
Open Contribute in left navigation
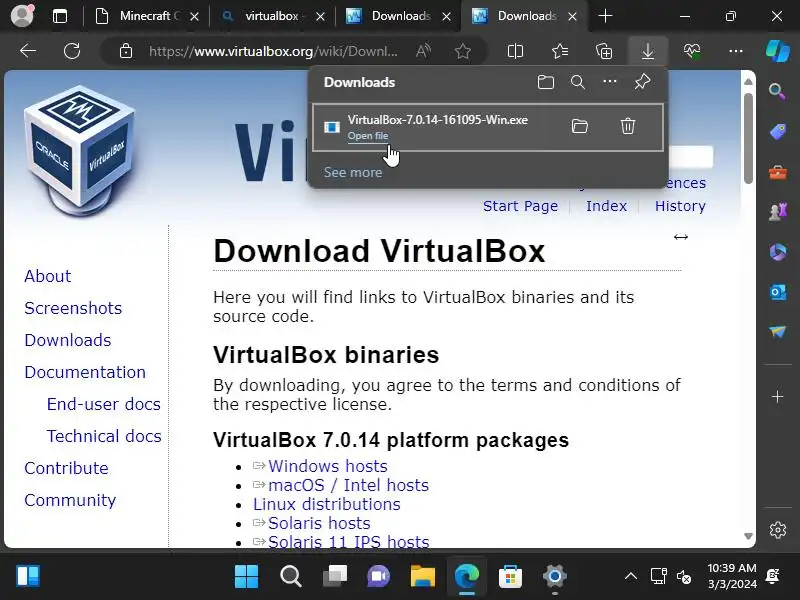coord(66,468)
